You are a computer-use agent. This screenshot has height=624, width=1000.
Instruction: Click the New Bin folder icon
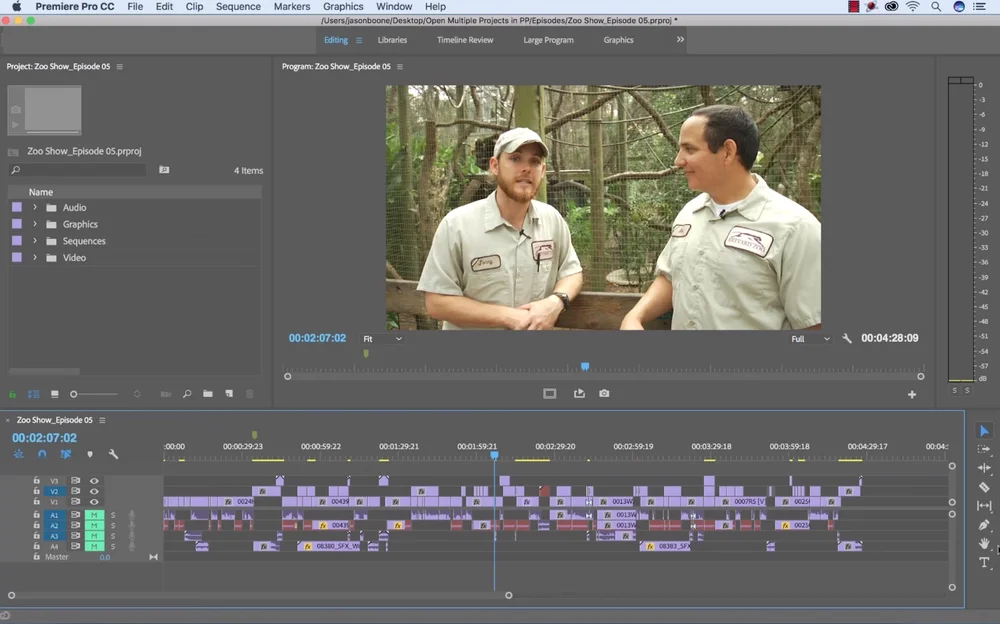208,394
